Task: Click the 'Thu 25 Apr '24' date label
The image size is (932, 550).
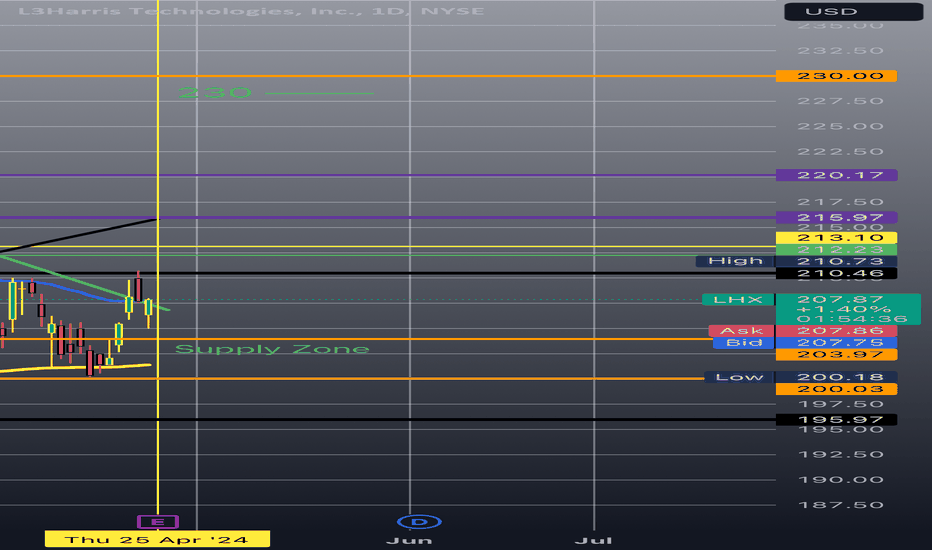Action: pyautogui.click(x=158, y=539)
